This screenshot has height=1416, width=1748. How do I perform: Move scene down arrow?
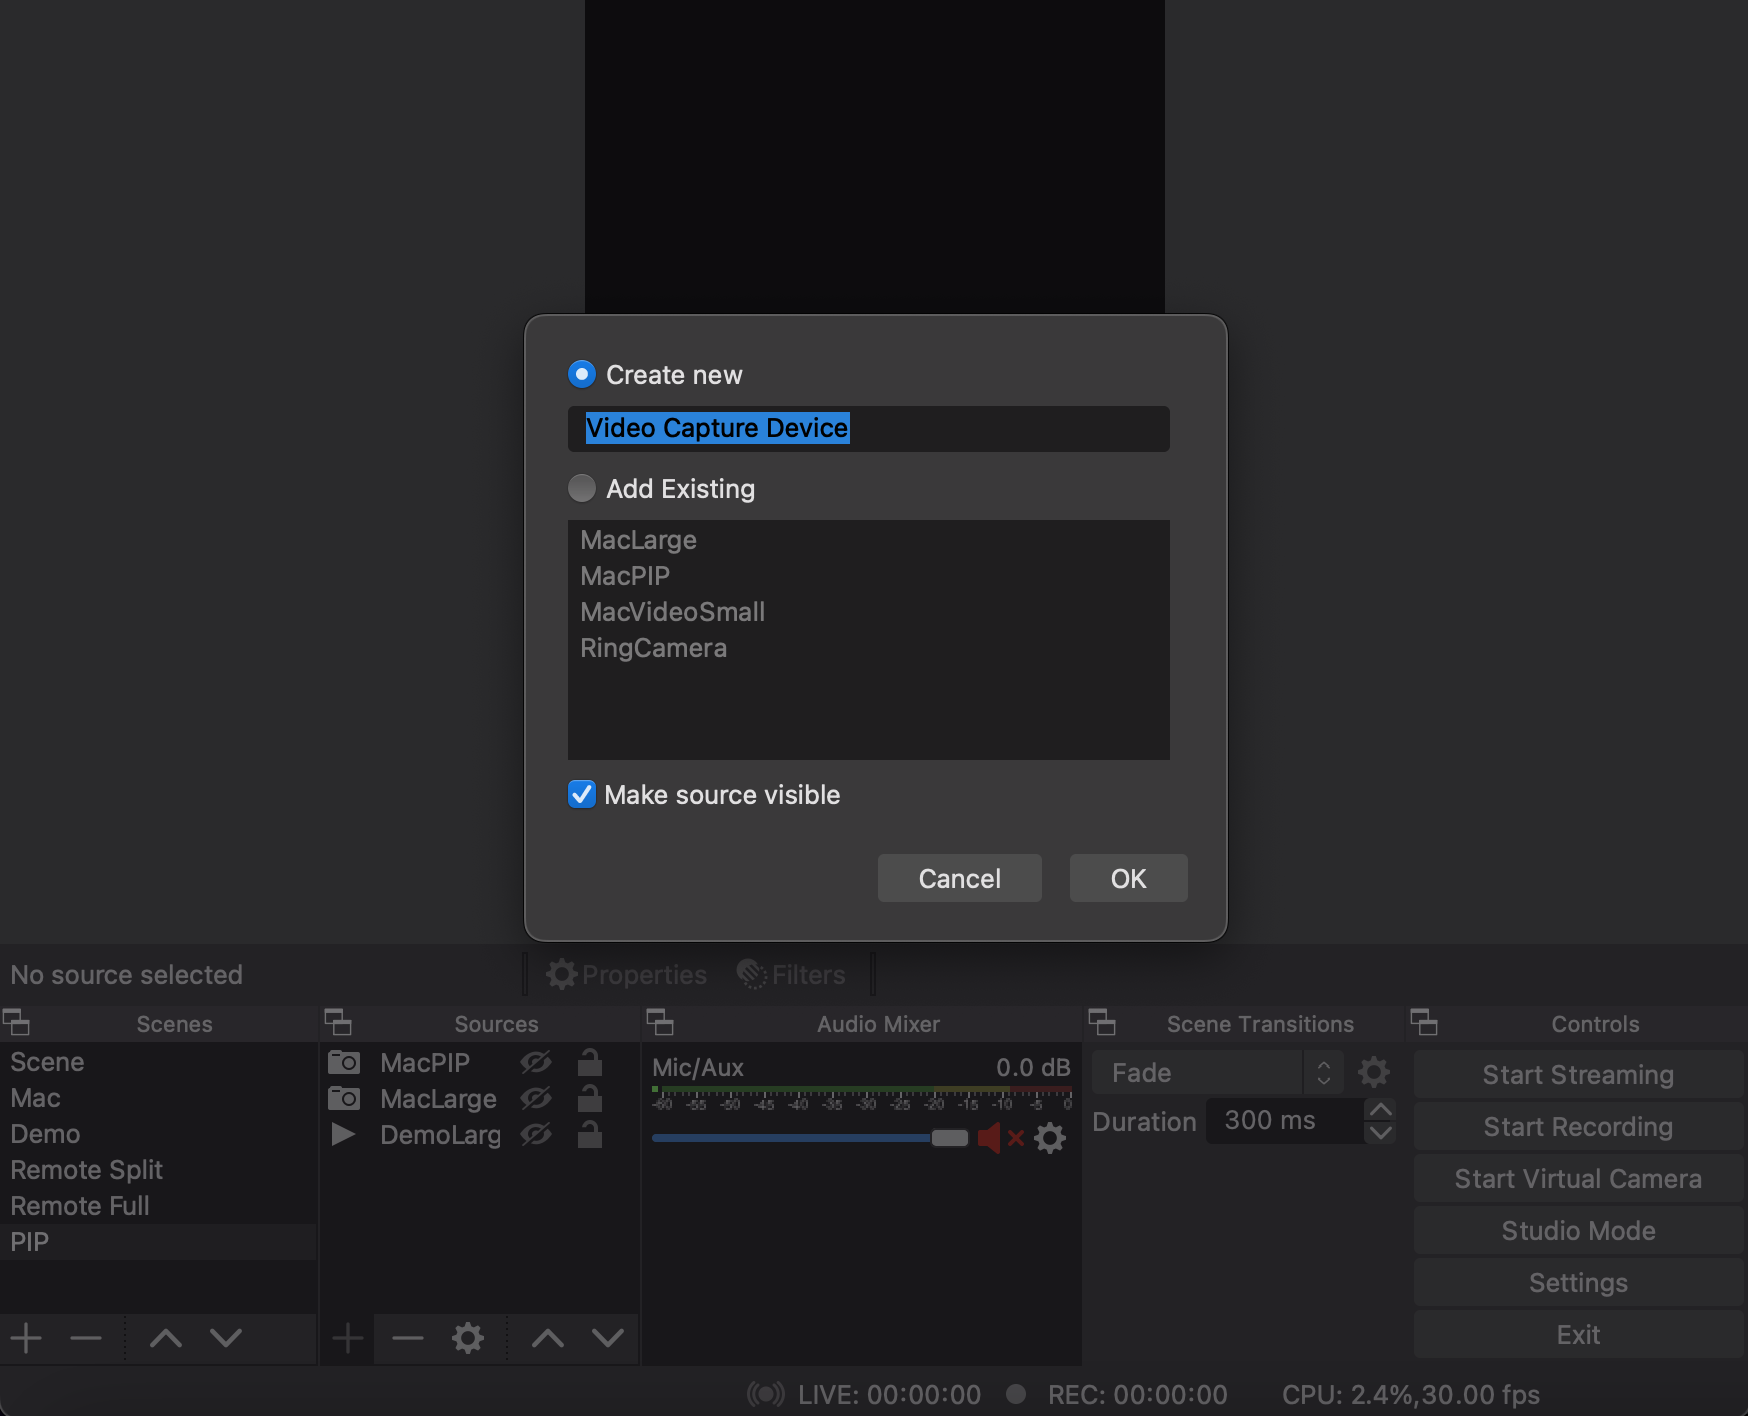[x=226, y=1338]
